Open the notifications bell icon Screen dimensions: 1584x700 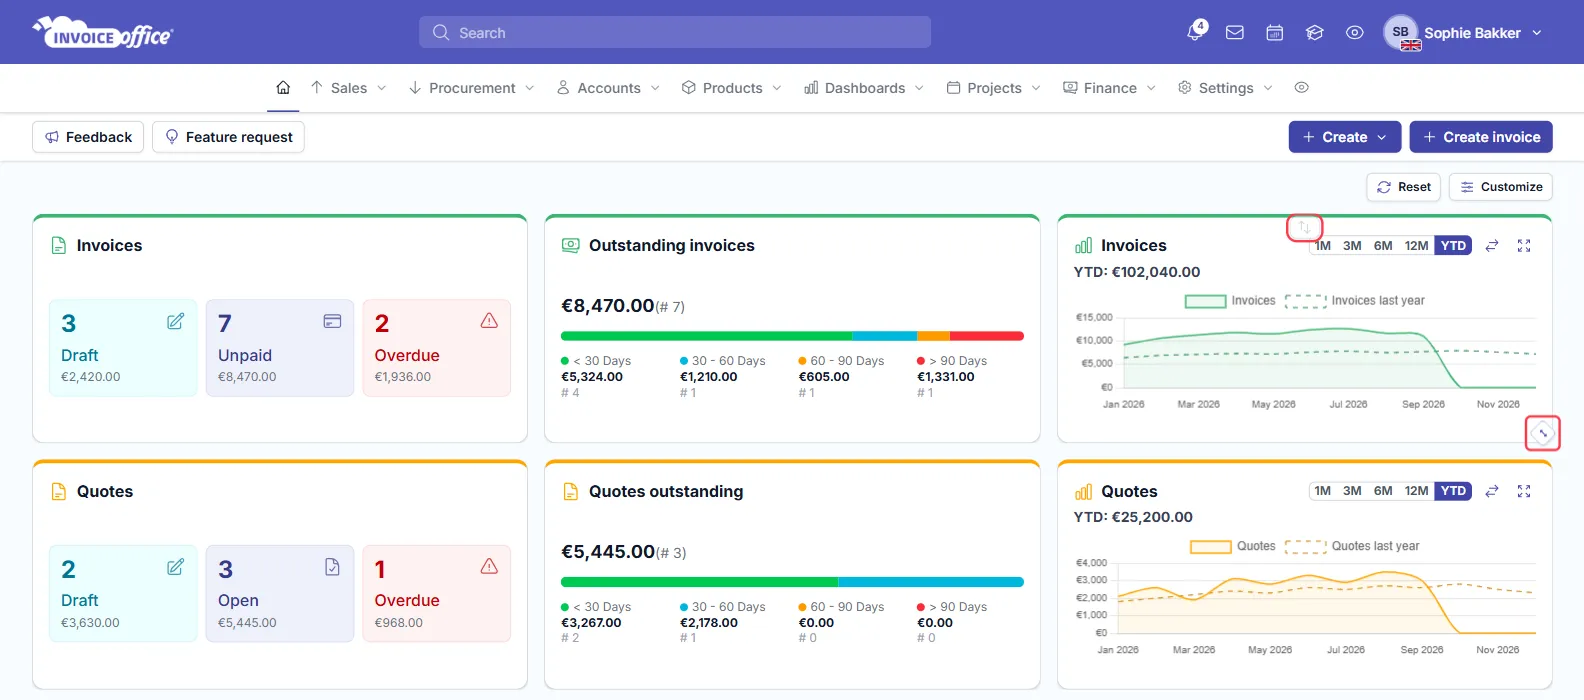(x=1195, y=32)
